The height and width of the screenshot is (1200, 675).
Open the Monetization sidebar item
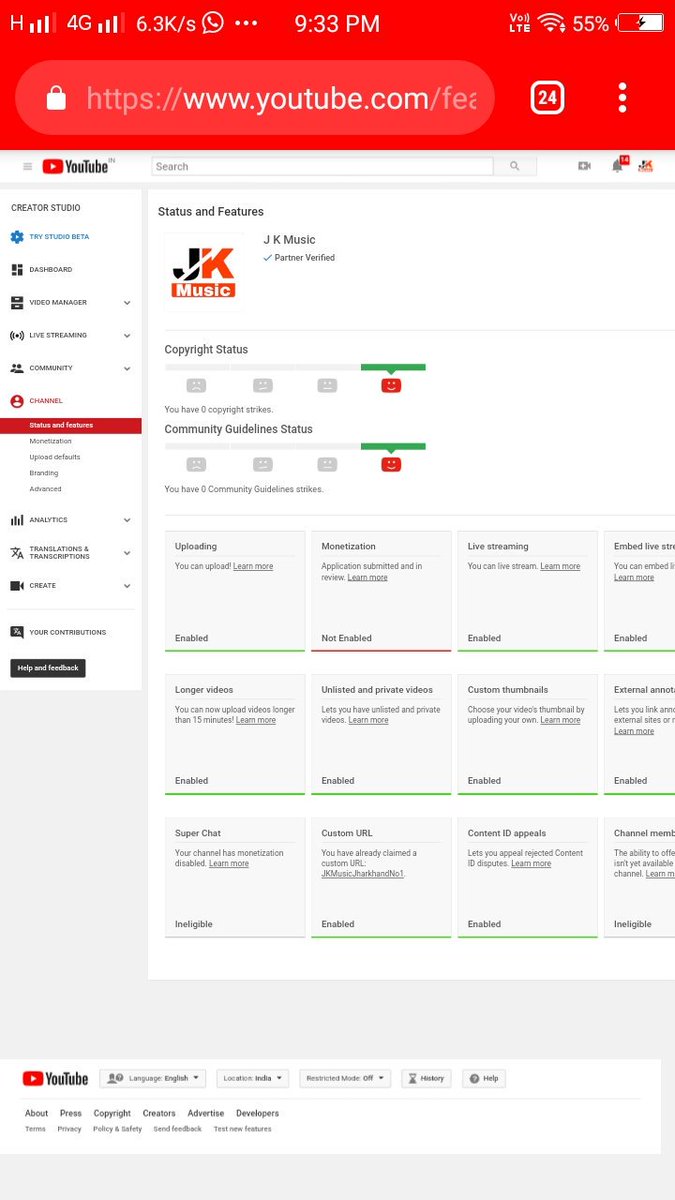pyautogui.click(x=51, y=441)
